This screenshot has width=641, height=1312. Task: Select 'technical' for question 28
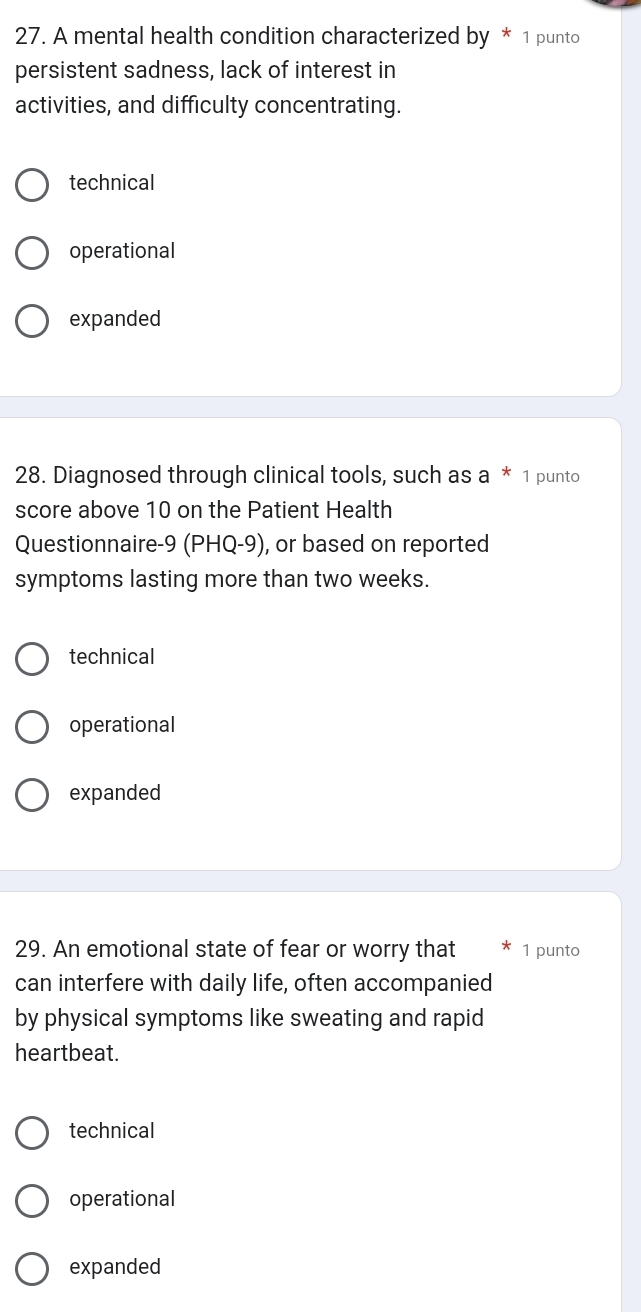point(32,659)
